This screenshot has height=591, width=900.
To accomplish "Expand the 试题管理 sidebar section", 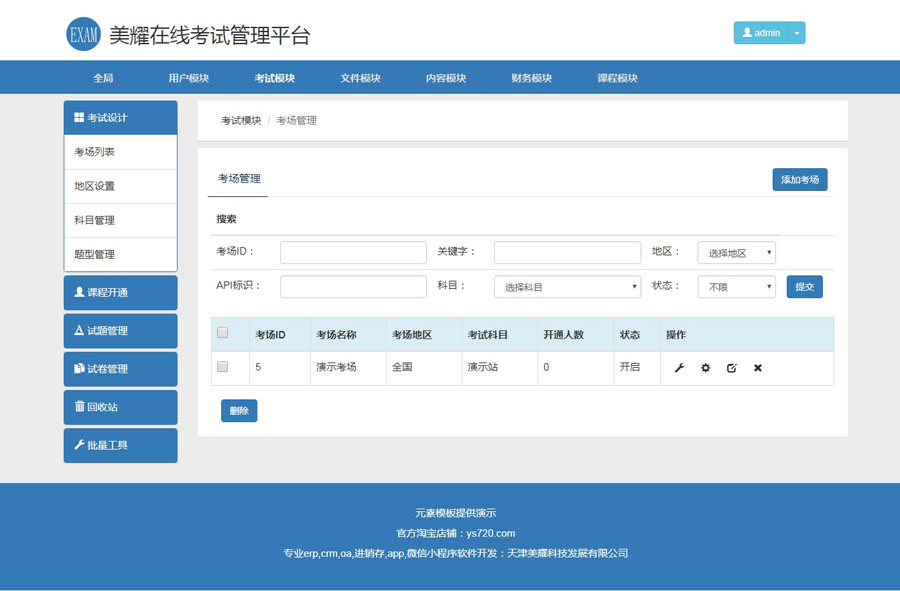I will (121, 331).
